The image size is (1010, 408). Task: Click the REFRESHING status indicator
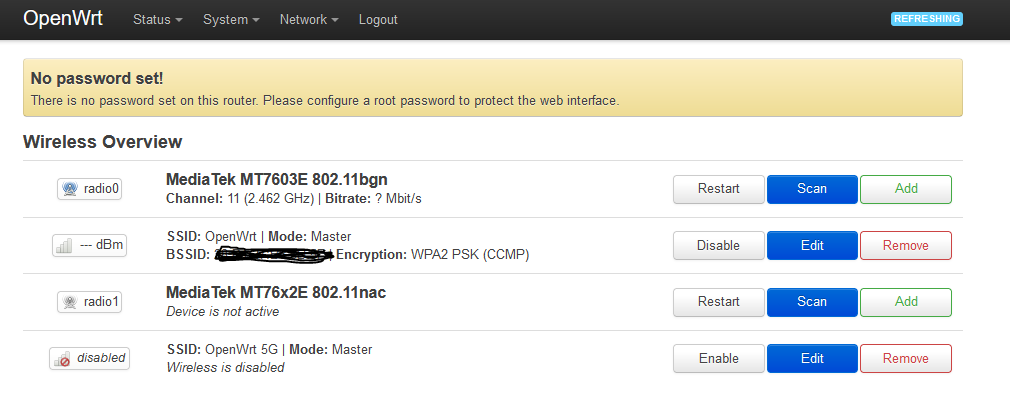point(927,19)
